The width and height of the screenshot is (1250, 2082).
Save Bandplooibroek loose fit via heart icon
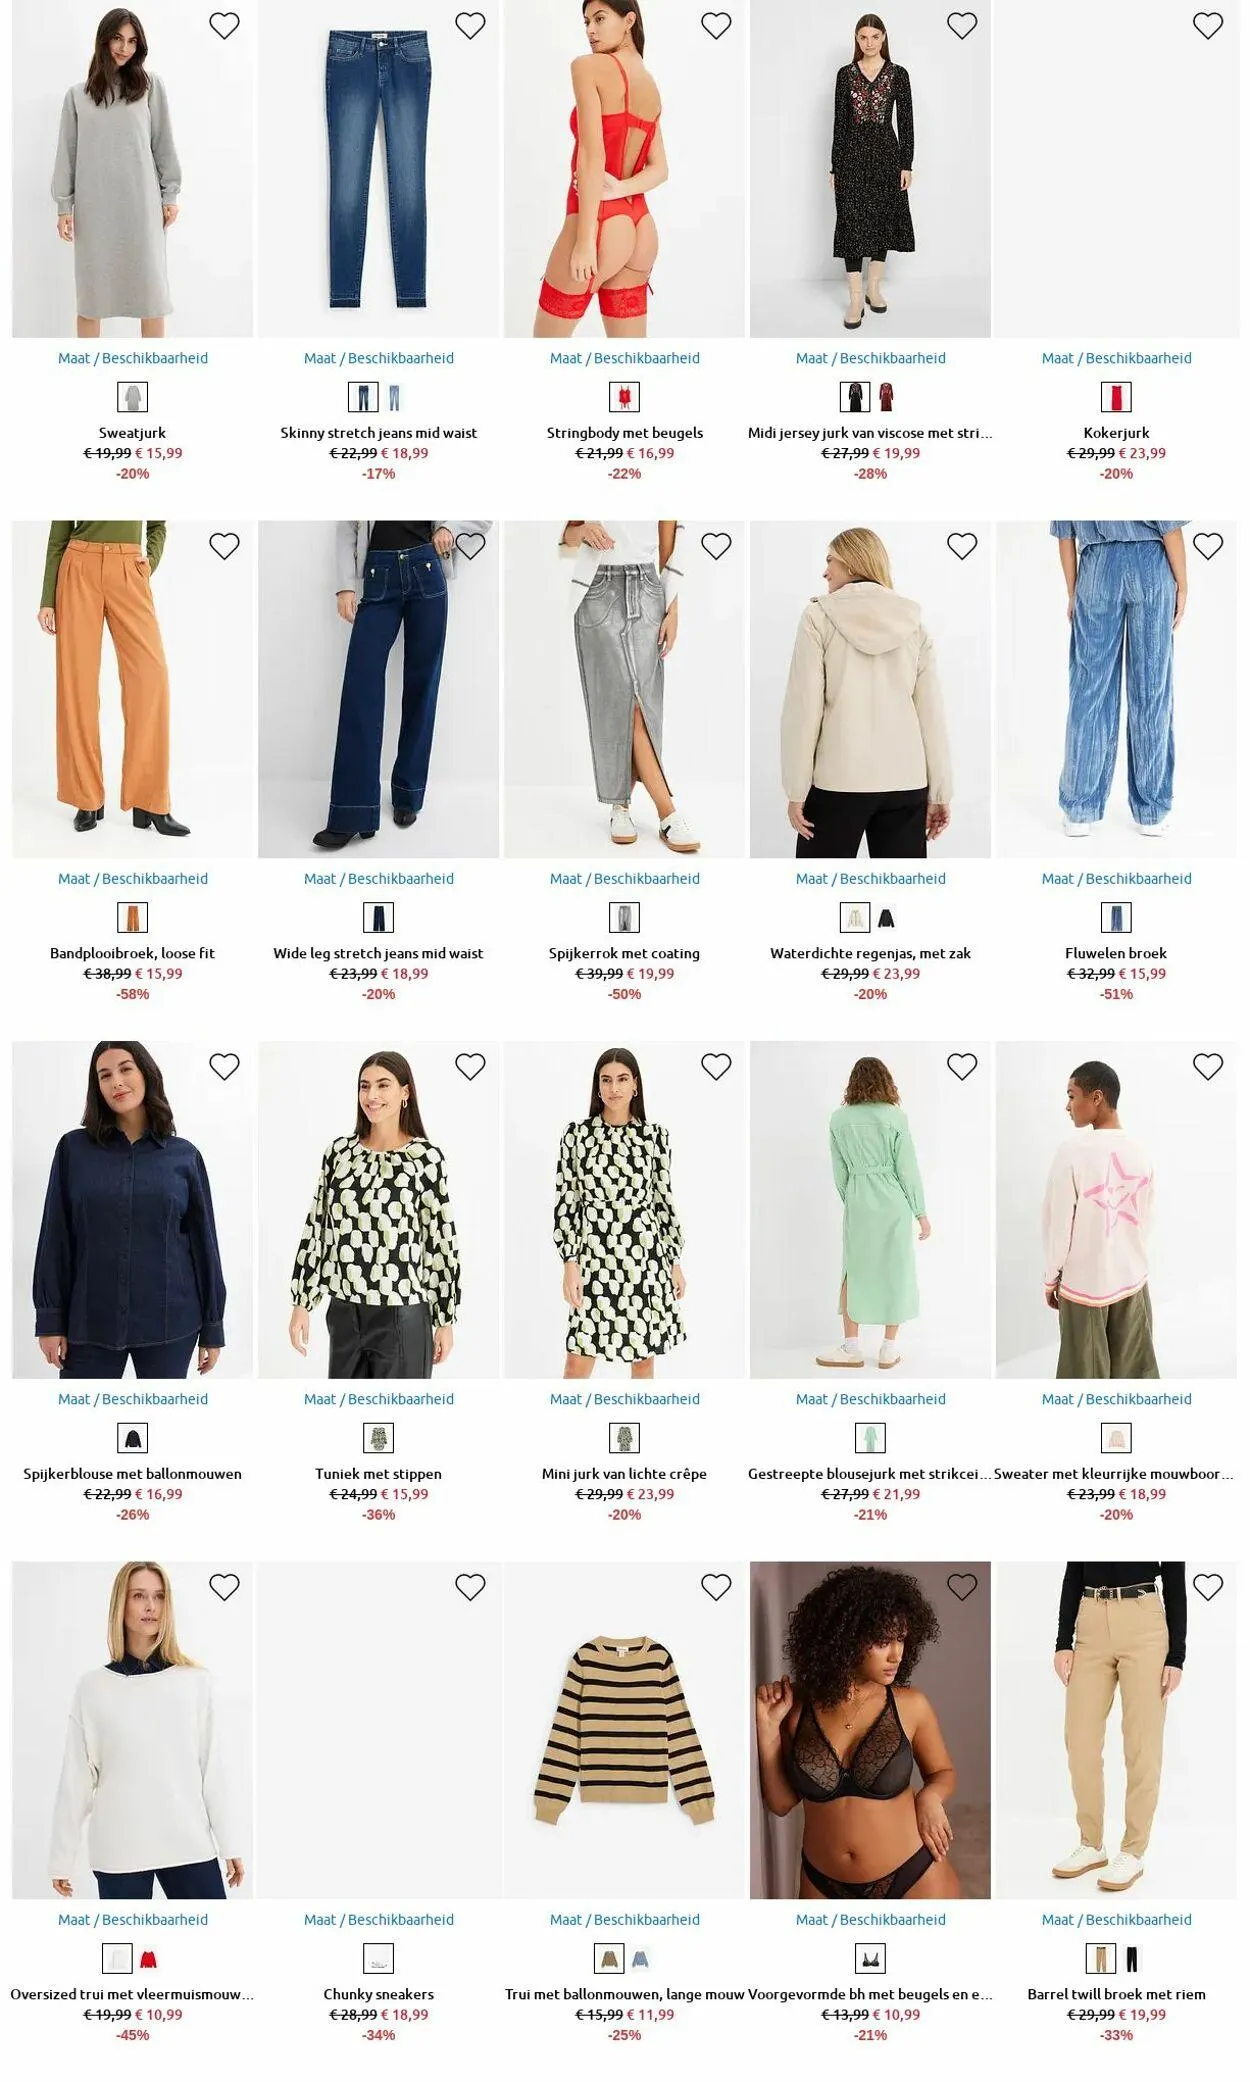tap(224, 546)
